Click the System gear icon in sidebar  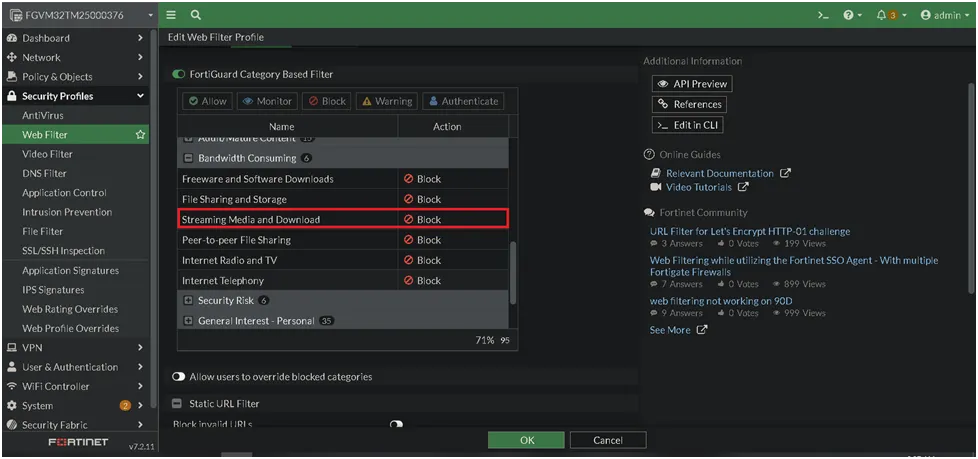11,406
